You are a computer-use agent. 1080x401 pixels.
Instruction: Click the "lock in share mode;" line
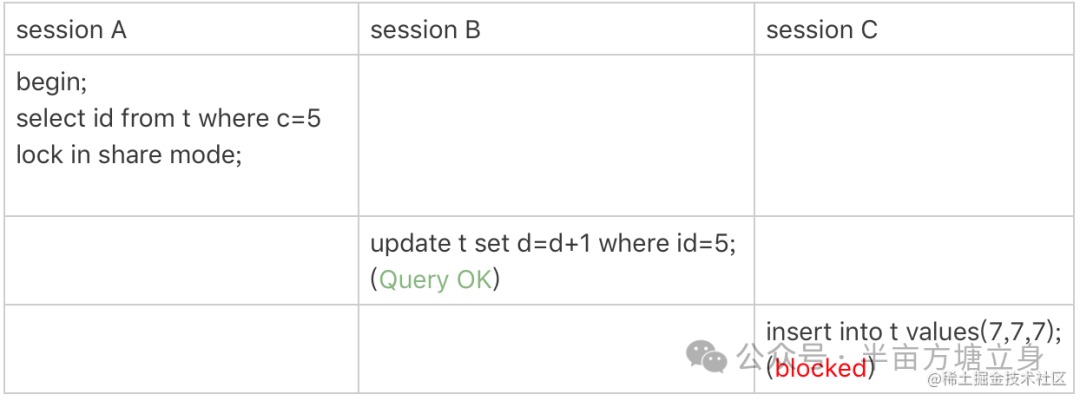(129, 156)
